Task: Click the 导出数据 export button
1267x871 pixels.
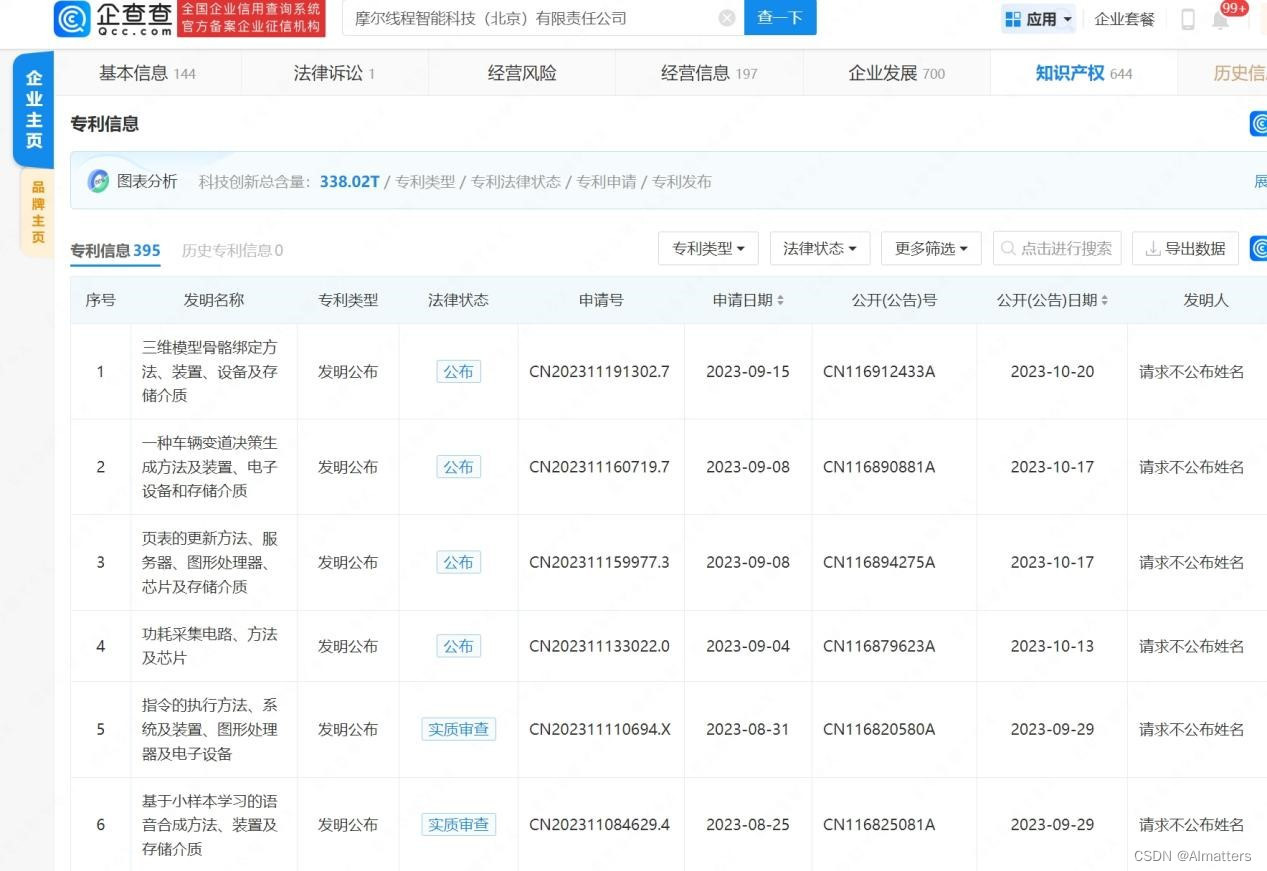Action: 1185,249
